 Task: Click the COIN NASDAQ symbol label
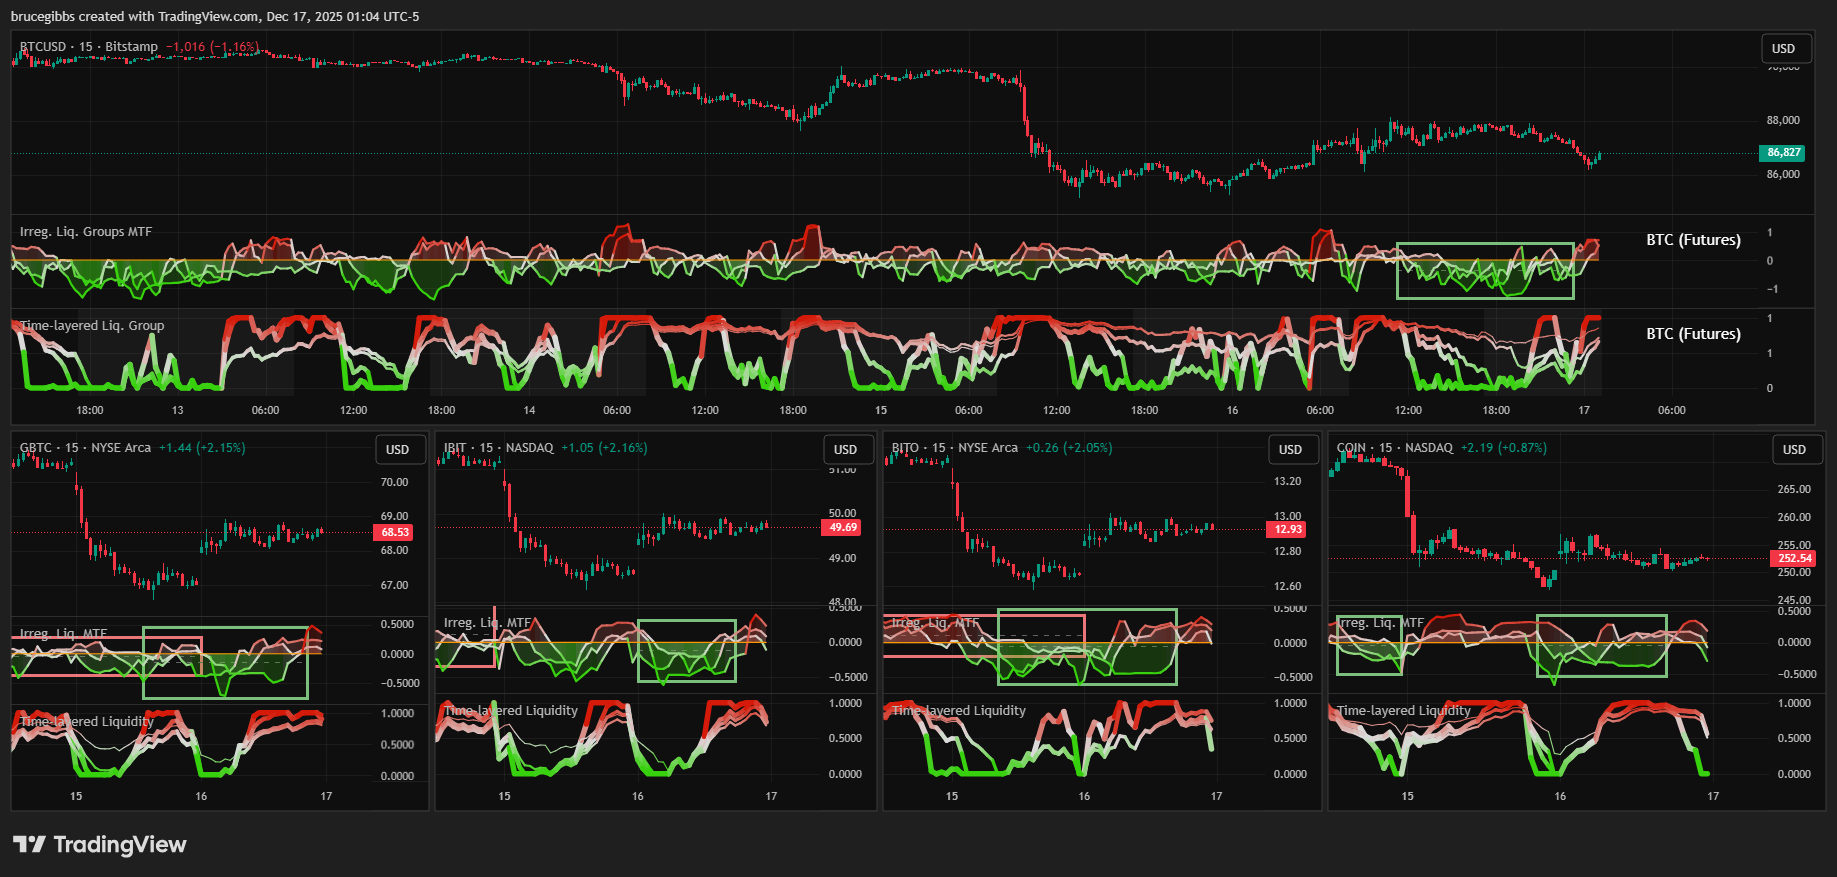point(1394,448)
